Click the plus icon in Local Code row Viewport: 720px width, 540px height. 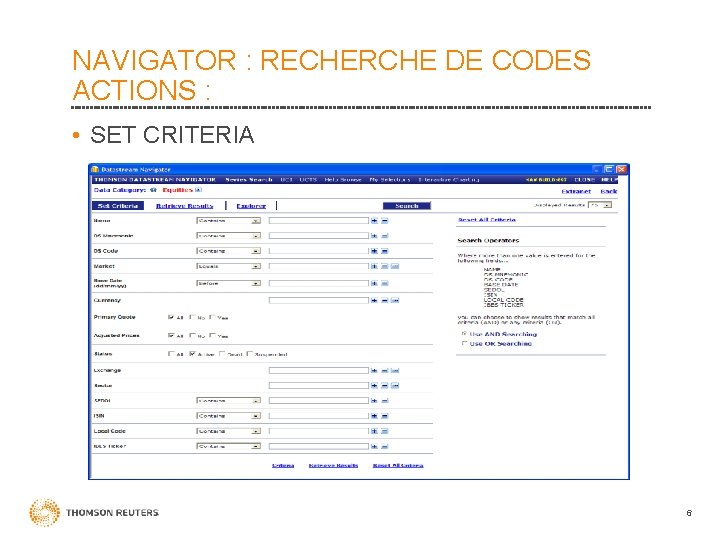(374, 431)
